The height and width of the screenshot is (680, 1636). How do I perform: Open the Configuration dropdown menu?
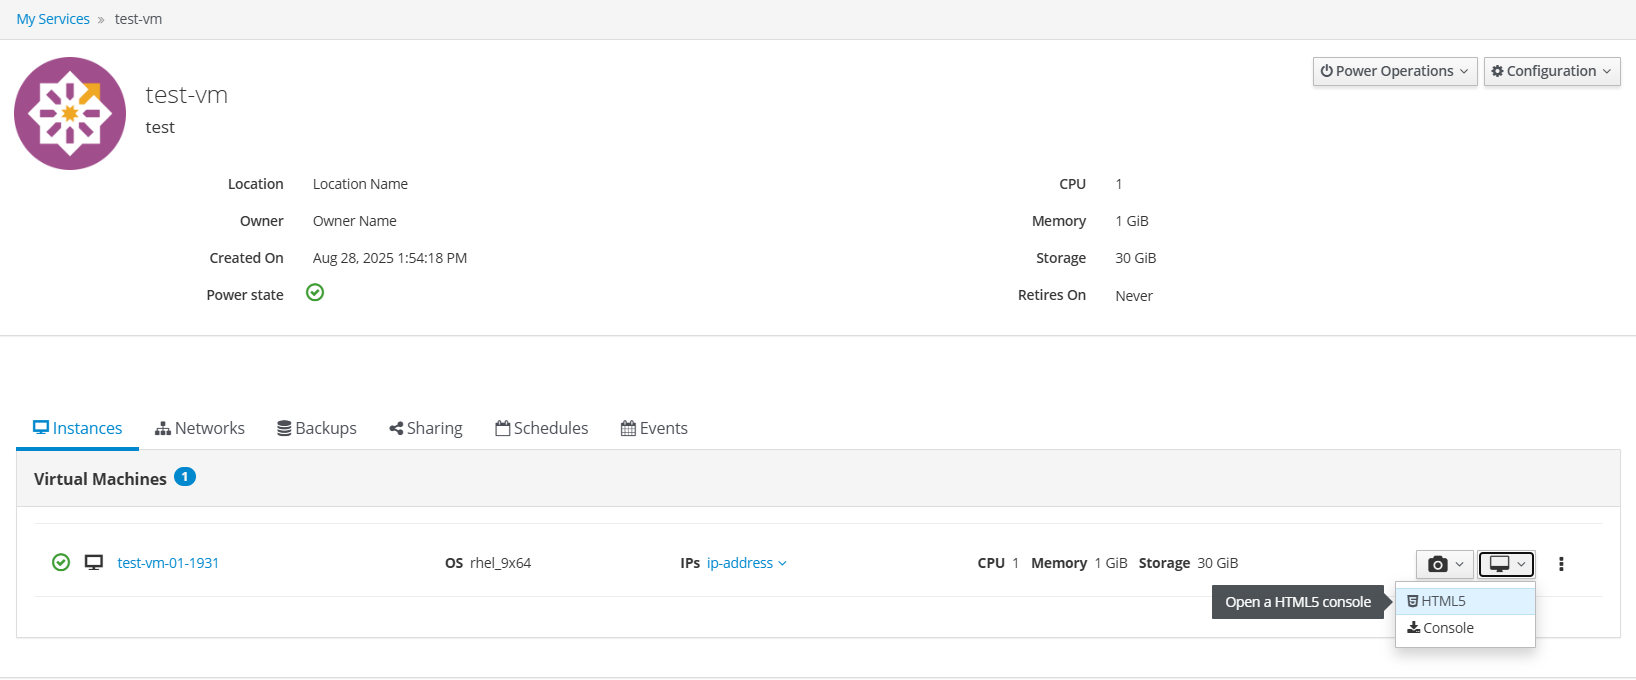click(1551, 71)
